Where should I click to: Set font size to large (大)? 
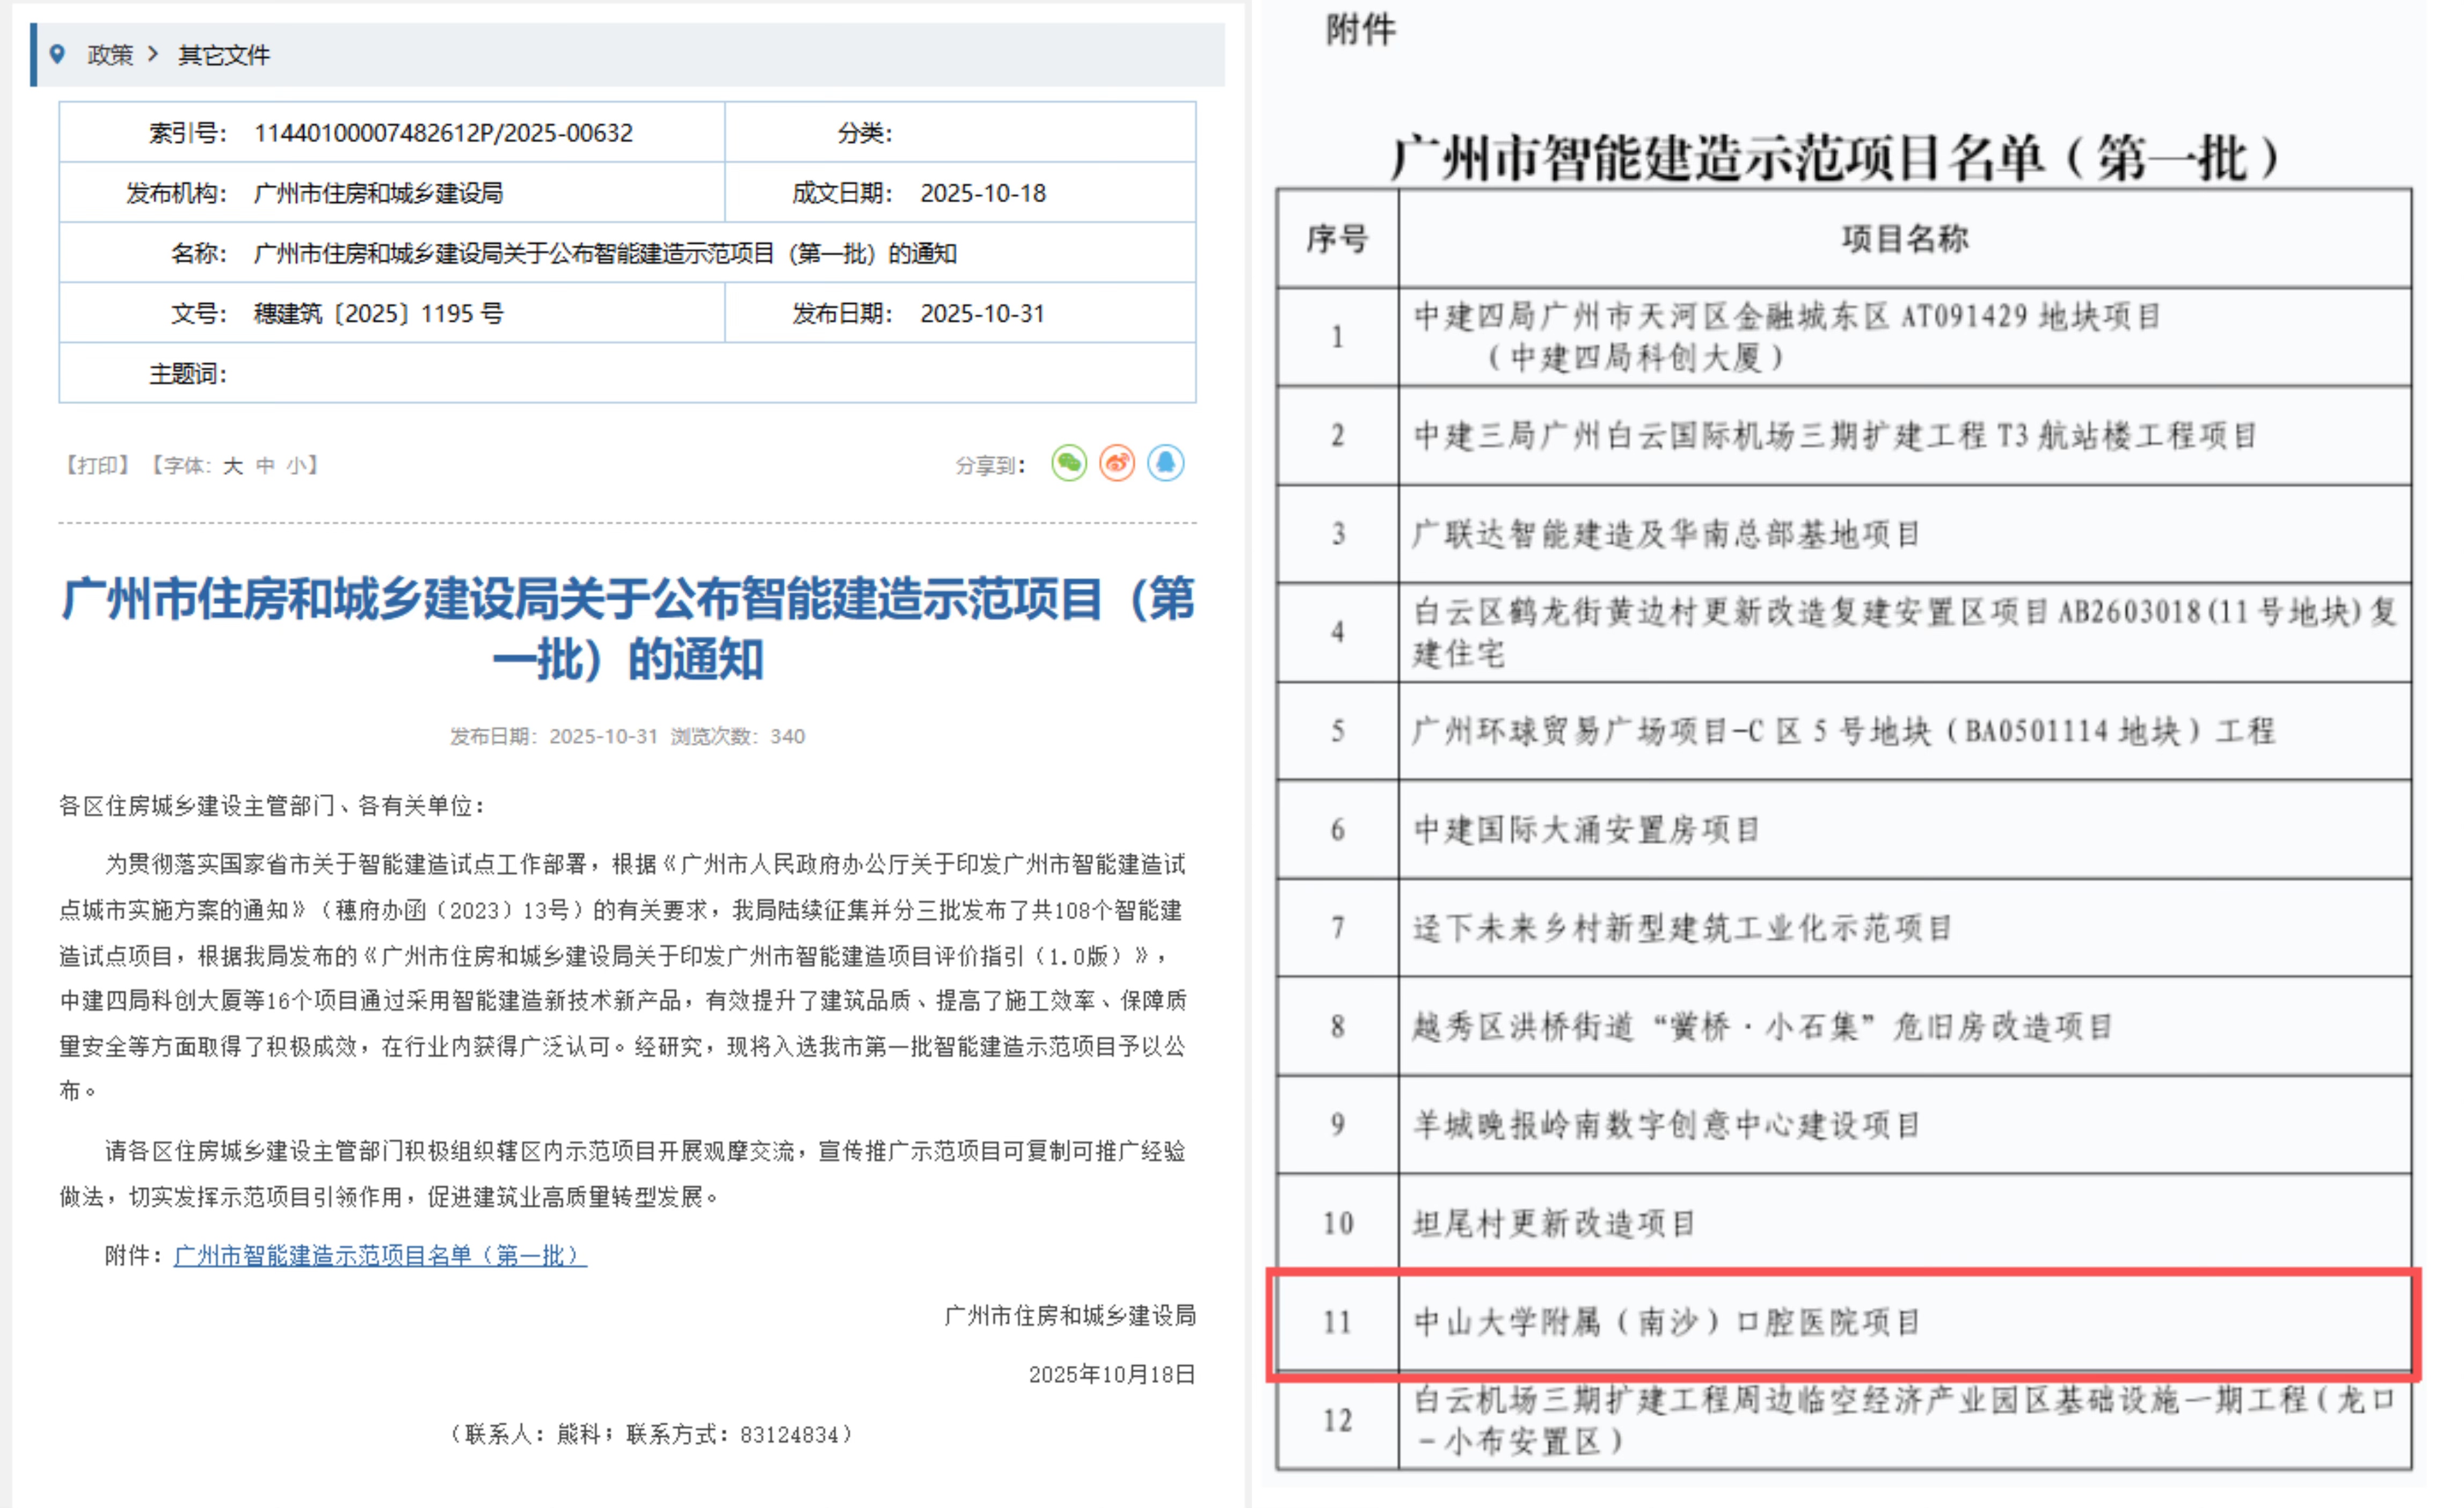tap(233, 465)
